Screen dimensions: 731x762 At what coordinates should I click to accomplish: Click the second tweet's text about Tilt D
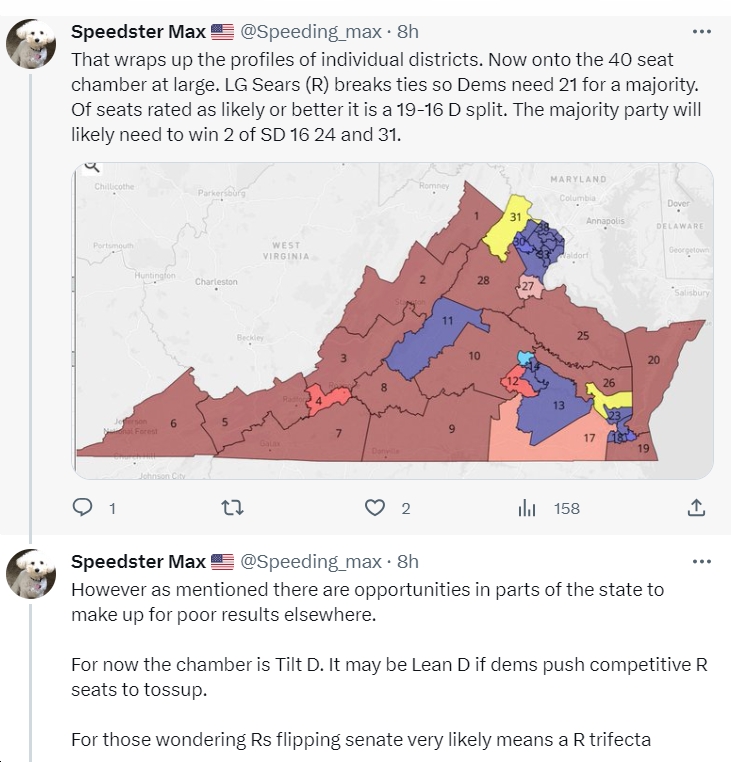coord(389,664)
